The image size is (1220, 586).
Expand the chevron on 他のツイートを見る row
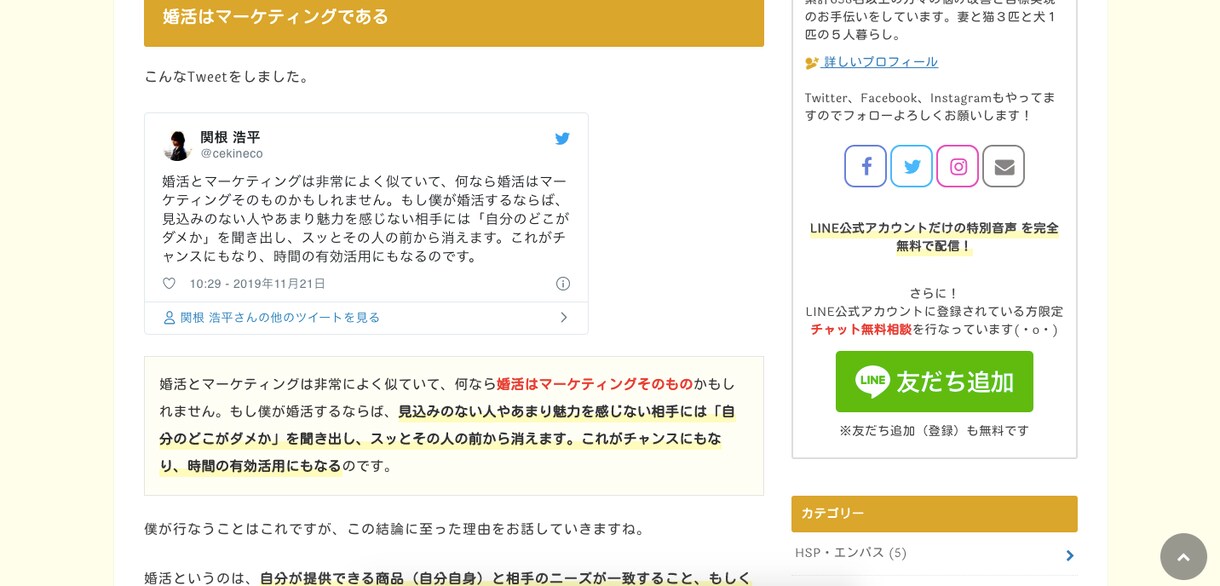(x=563, y=318)
